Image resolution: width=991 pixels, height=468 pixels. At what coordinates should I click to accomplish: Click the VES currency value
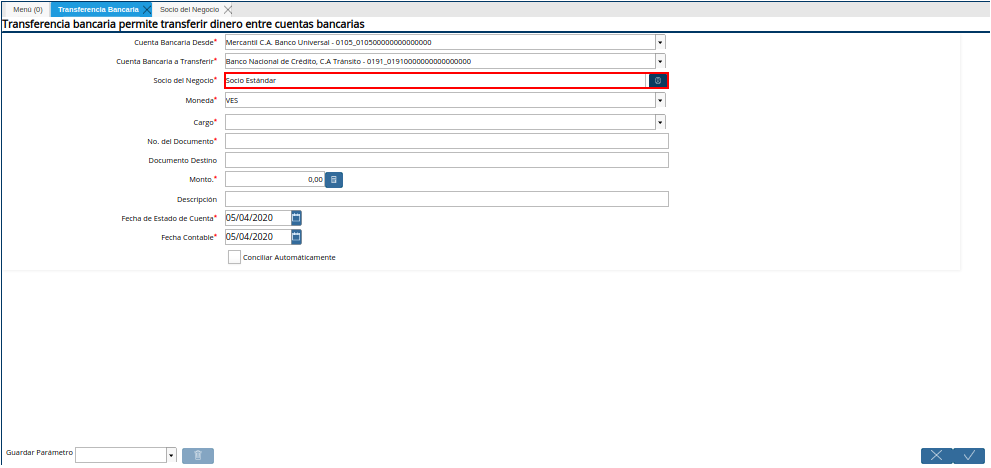[x=231, y=100]
